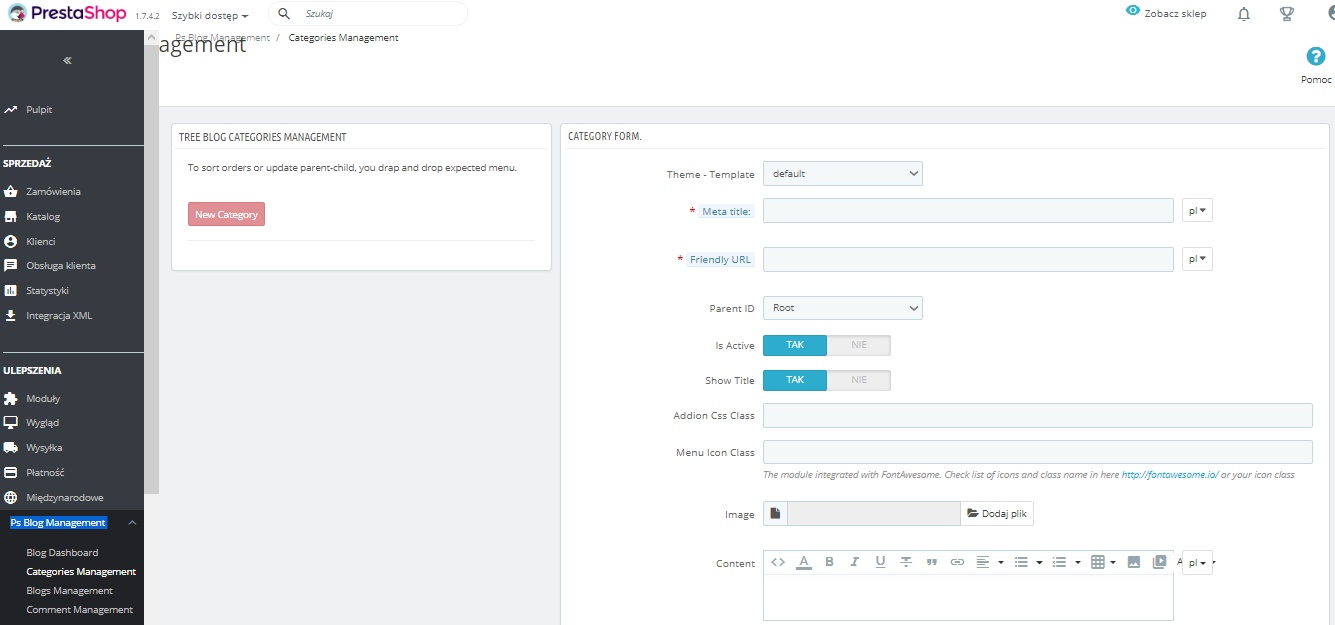Open Content language pl dropdown
This screenshot has width=1335, height=625.
[x=1197, y=562]
